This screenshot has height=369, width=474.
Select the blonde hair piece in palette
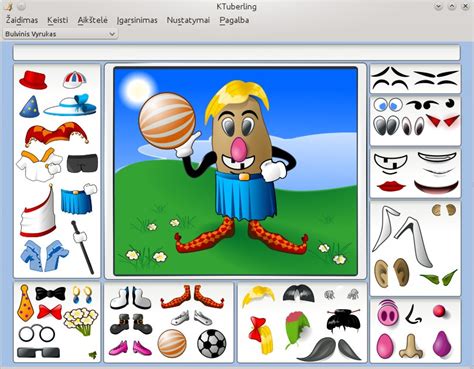coord(258,296)
